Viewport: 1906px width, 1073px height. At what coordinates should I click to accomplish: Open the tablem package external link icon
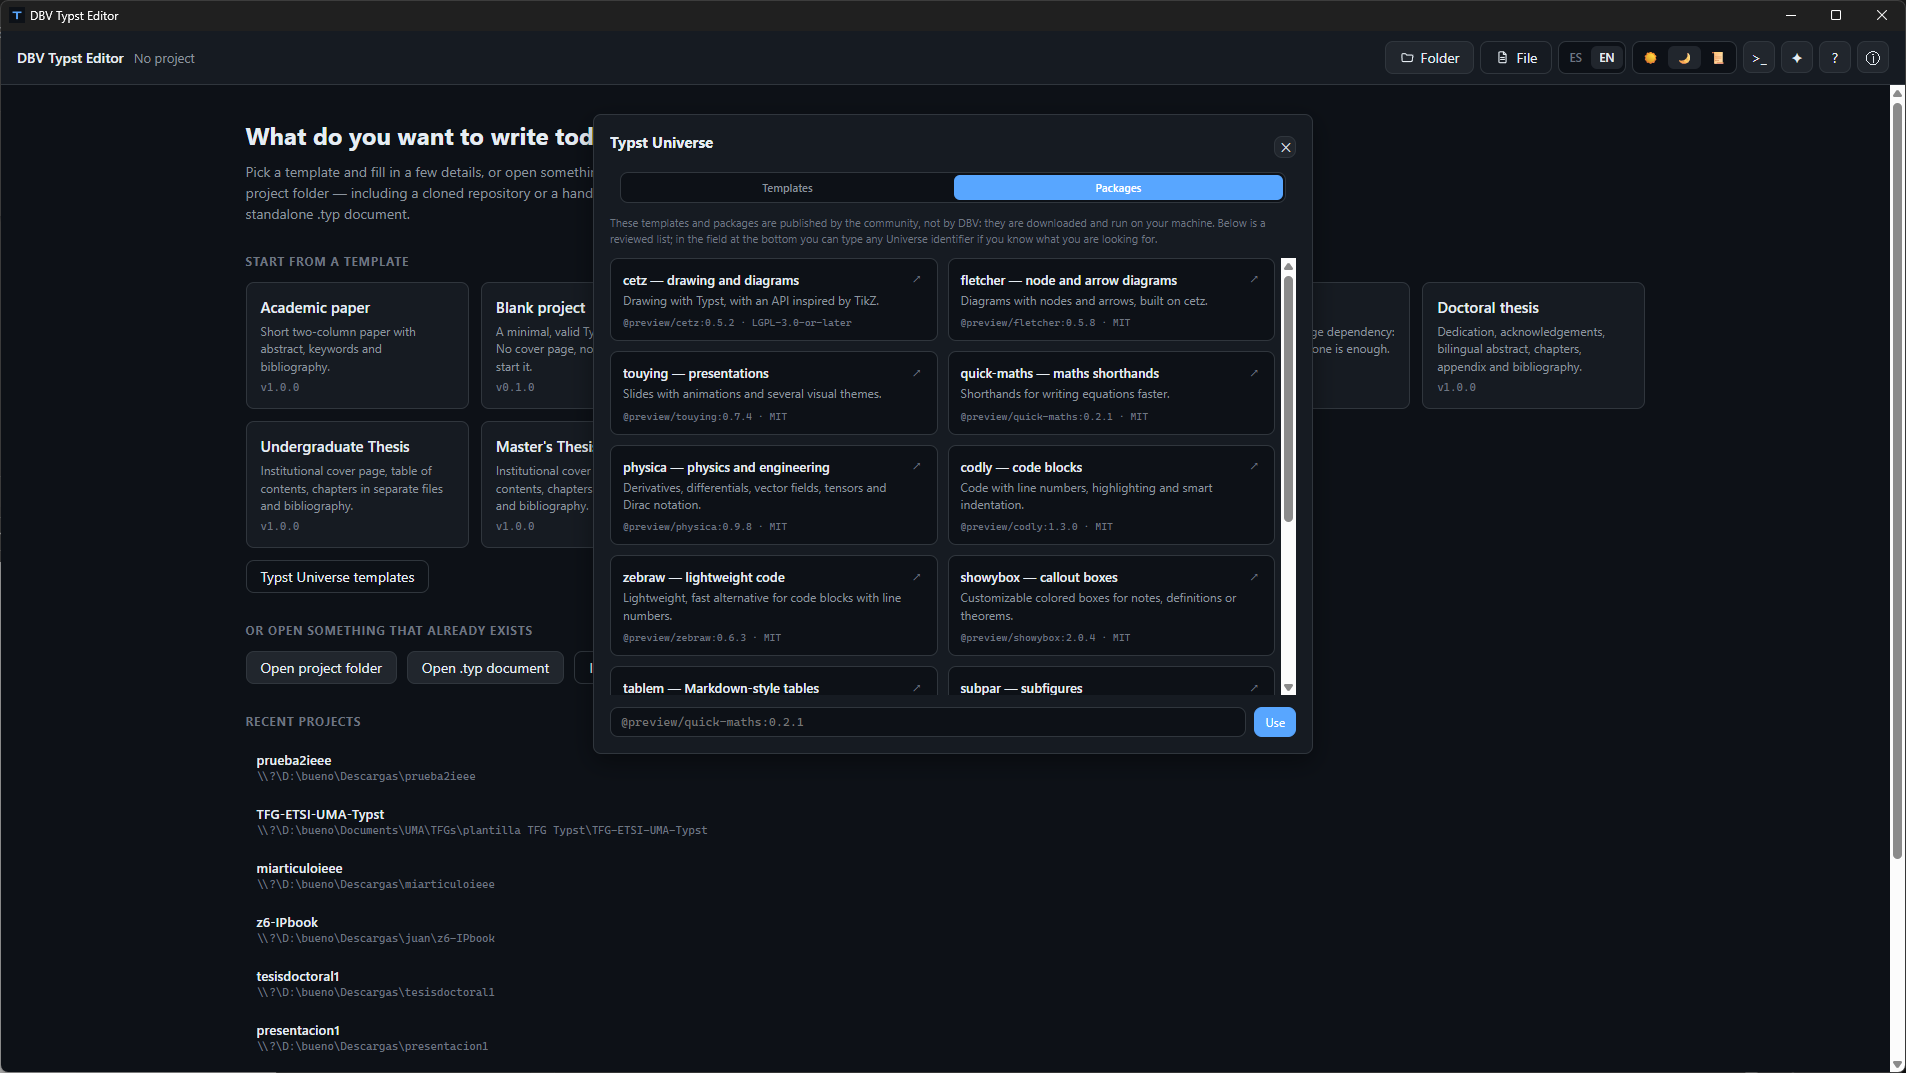tap(916, 688)
